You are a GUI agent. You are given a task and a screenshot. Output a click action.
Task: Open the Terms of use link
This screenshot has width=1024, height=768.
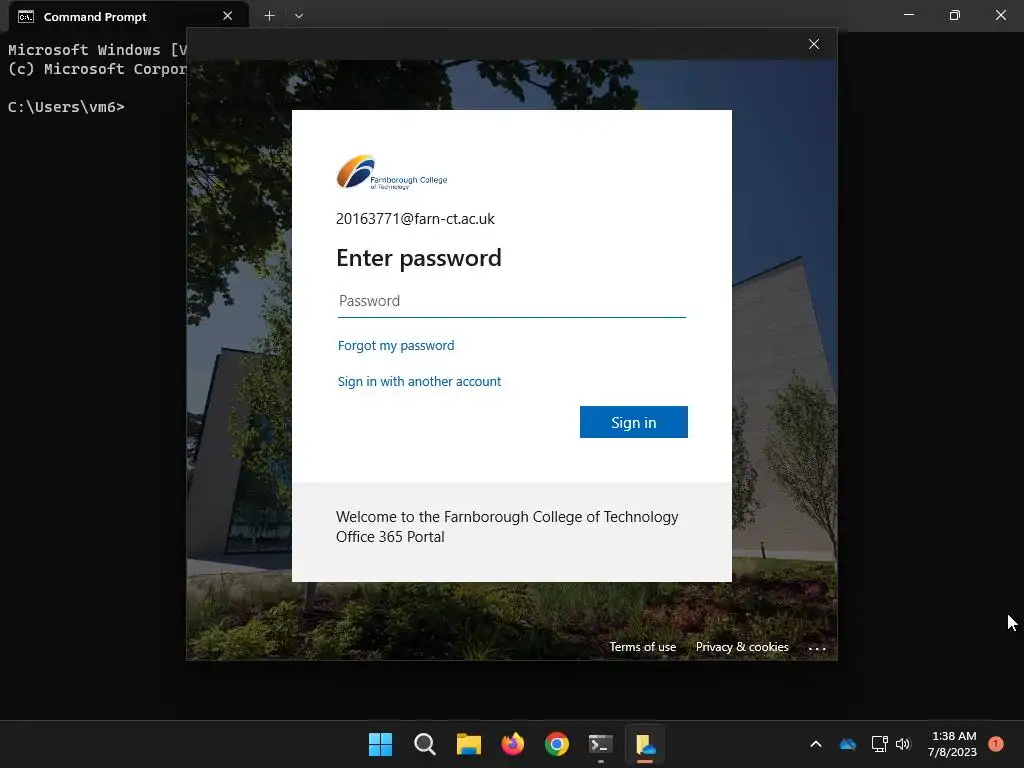pos(643,647)
